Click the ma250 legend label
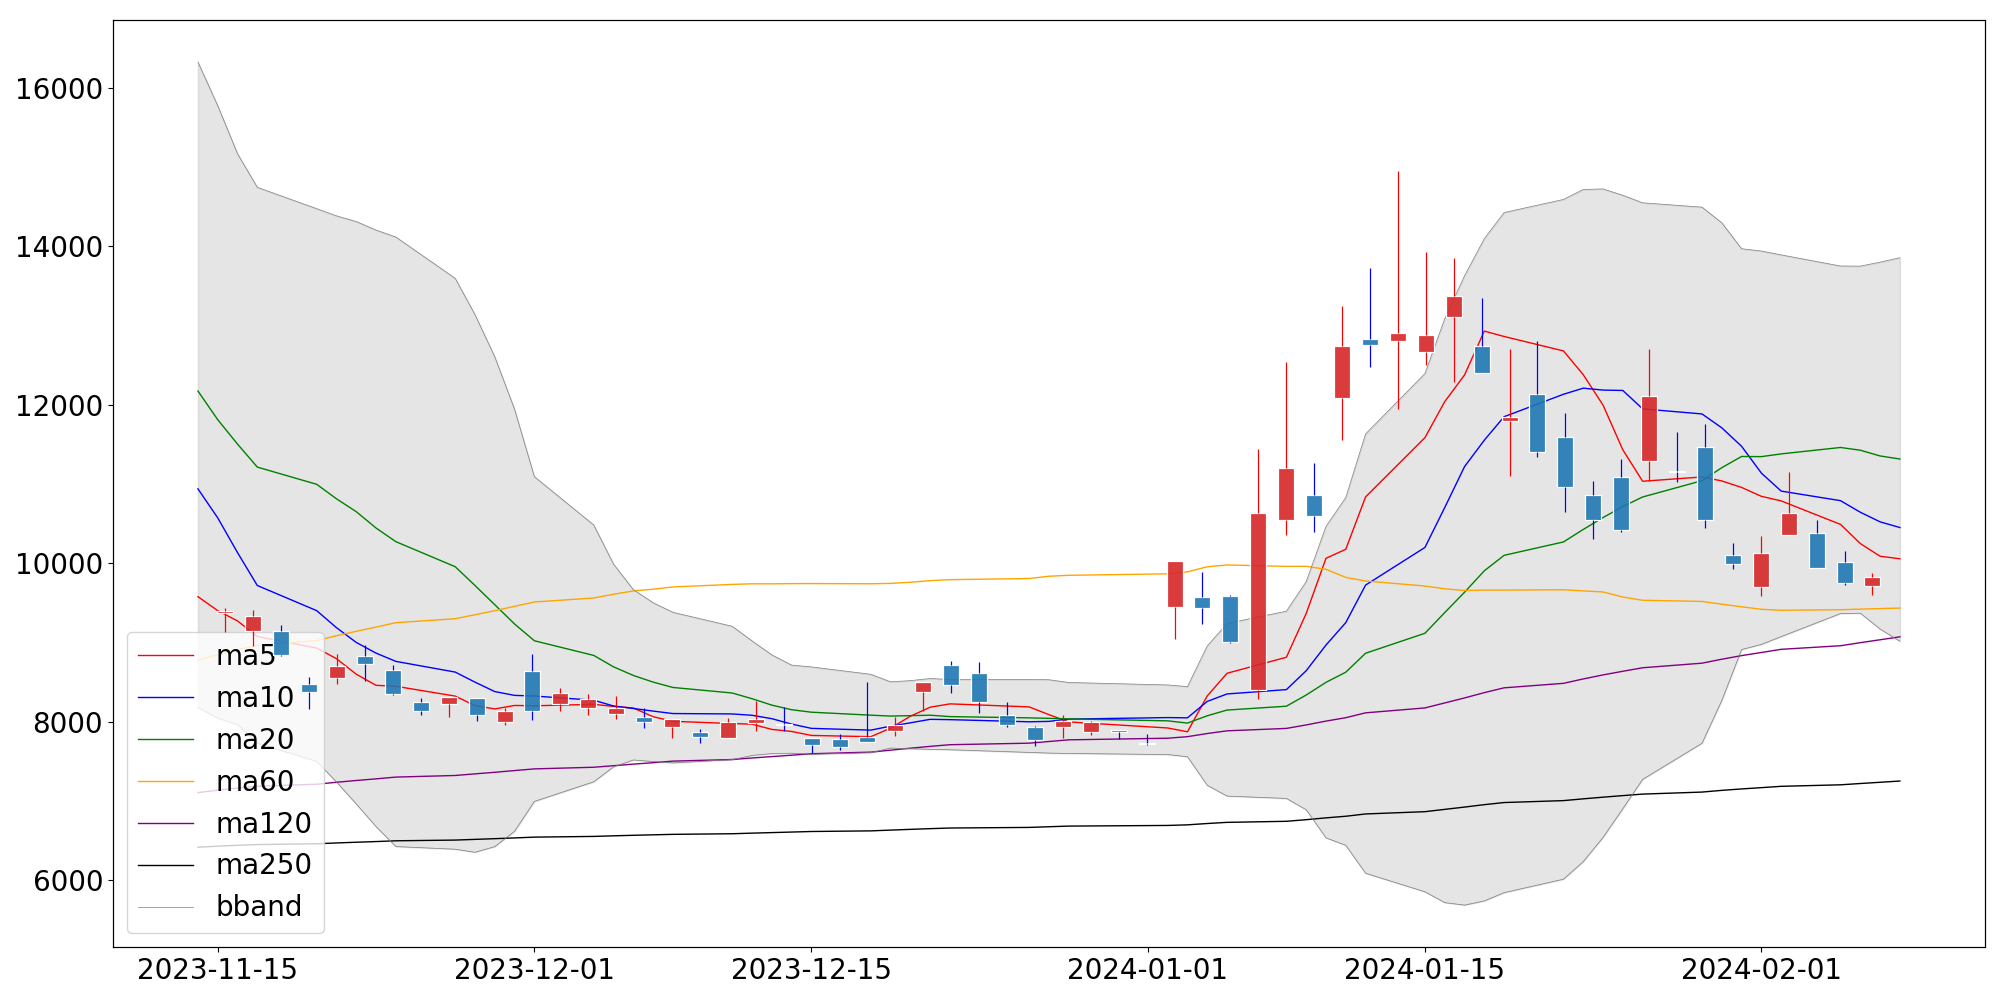The height and width of the screenshot is (1000, 2000). [x=264, y=865]
